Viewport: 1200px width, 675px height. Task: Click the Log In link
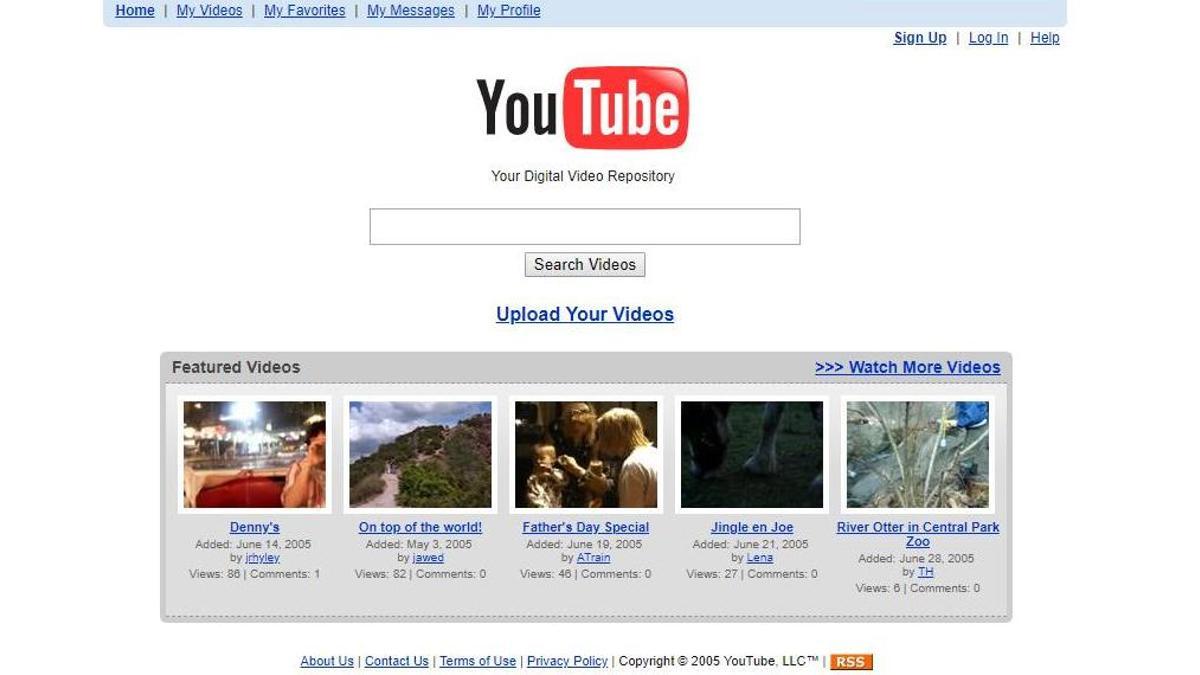[988, 38]
